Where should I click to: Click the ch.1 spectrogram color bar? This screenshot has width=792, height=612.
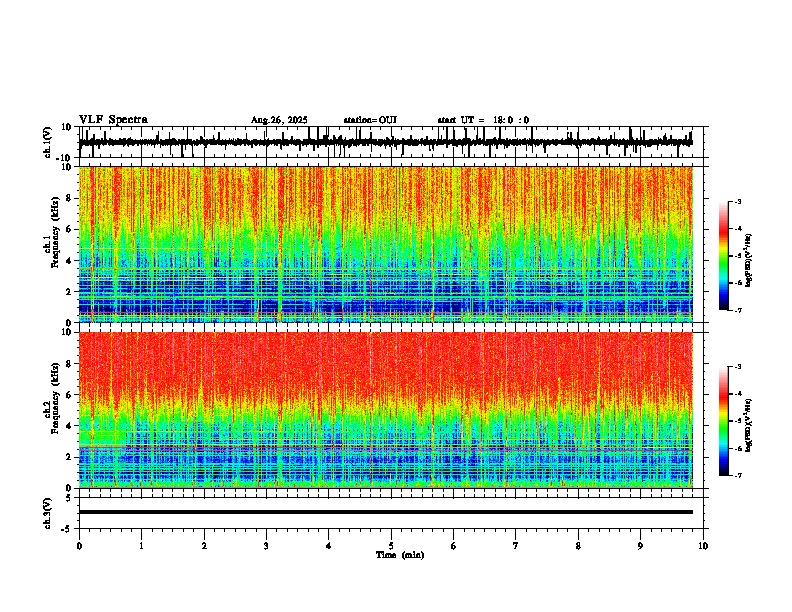tap(723, 256)
